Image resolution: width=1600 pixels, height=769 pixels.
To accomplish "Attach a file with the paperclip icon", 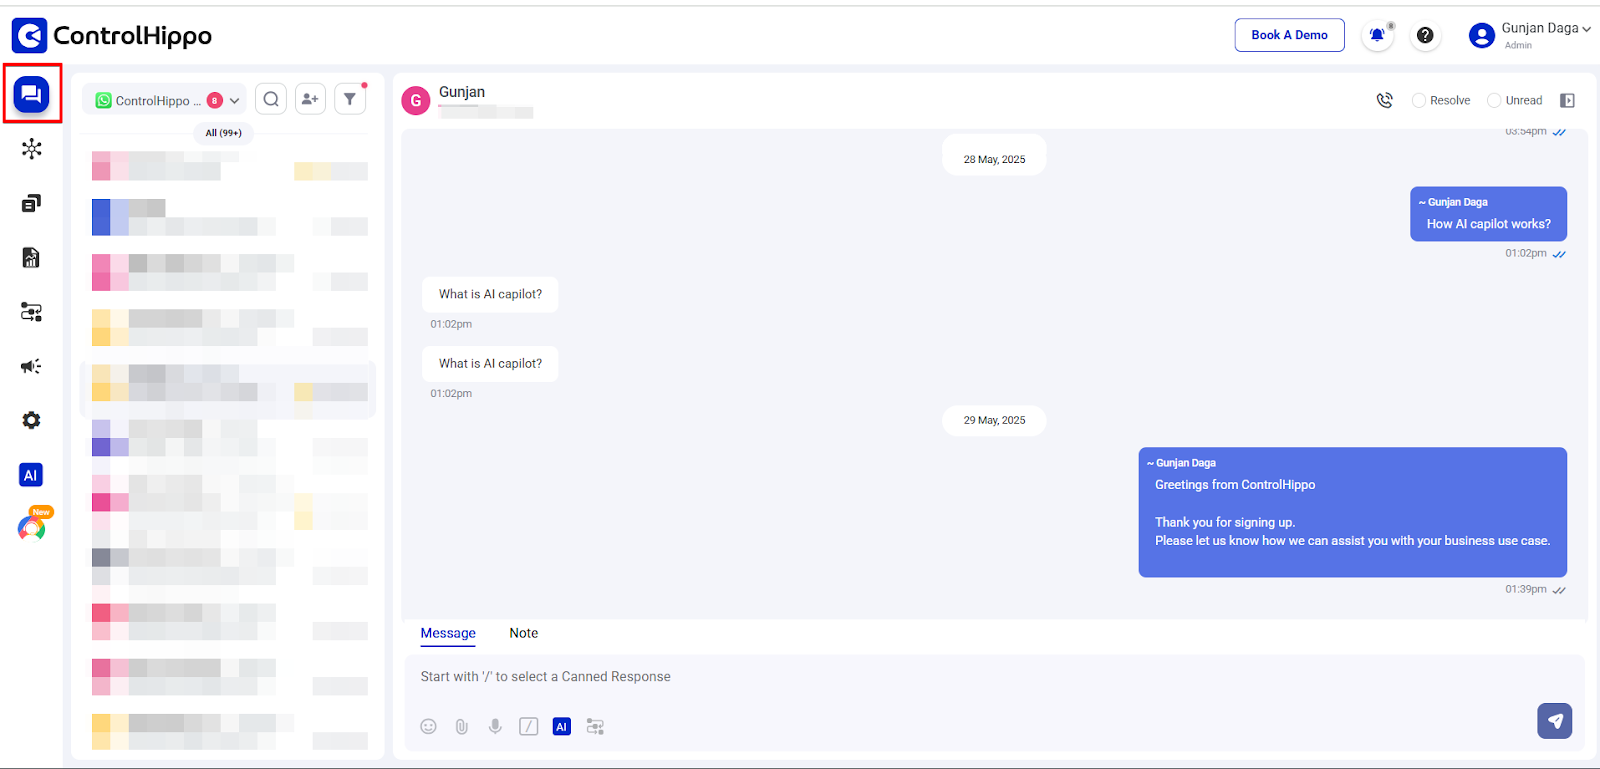I will click(x=462, y=727).
